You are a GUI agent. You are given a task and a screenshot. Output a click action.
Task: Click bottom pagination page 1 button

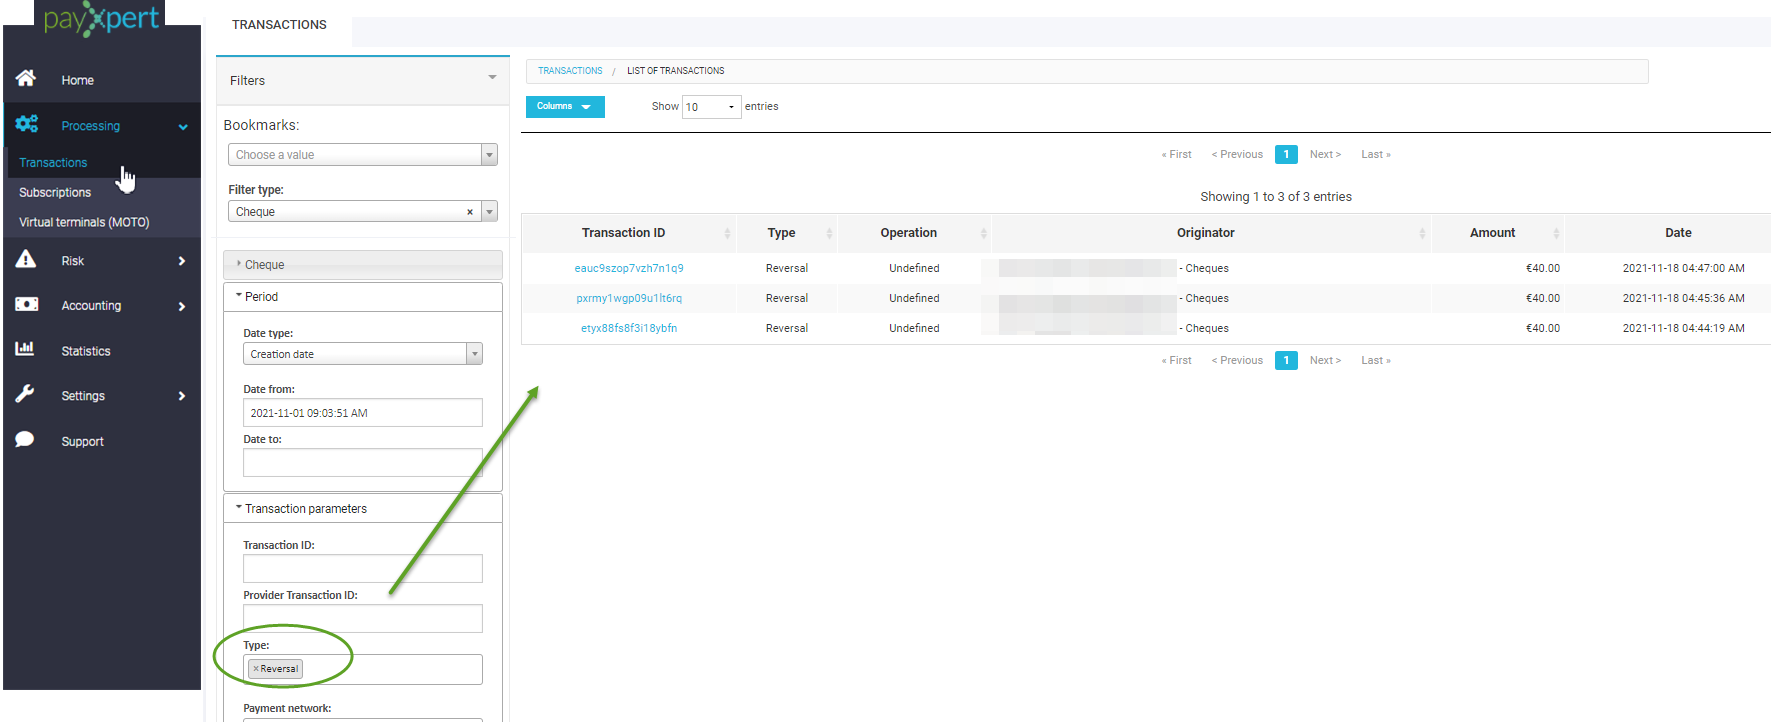pyautogui.click(x=1286, y=360)
